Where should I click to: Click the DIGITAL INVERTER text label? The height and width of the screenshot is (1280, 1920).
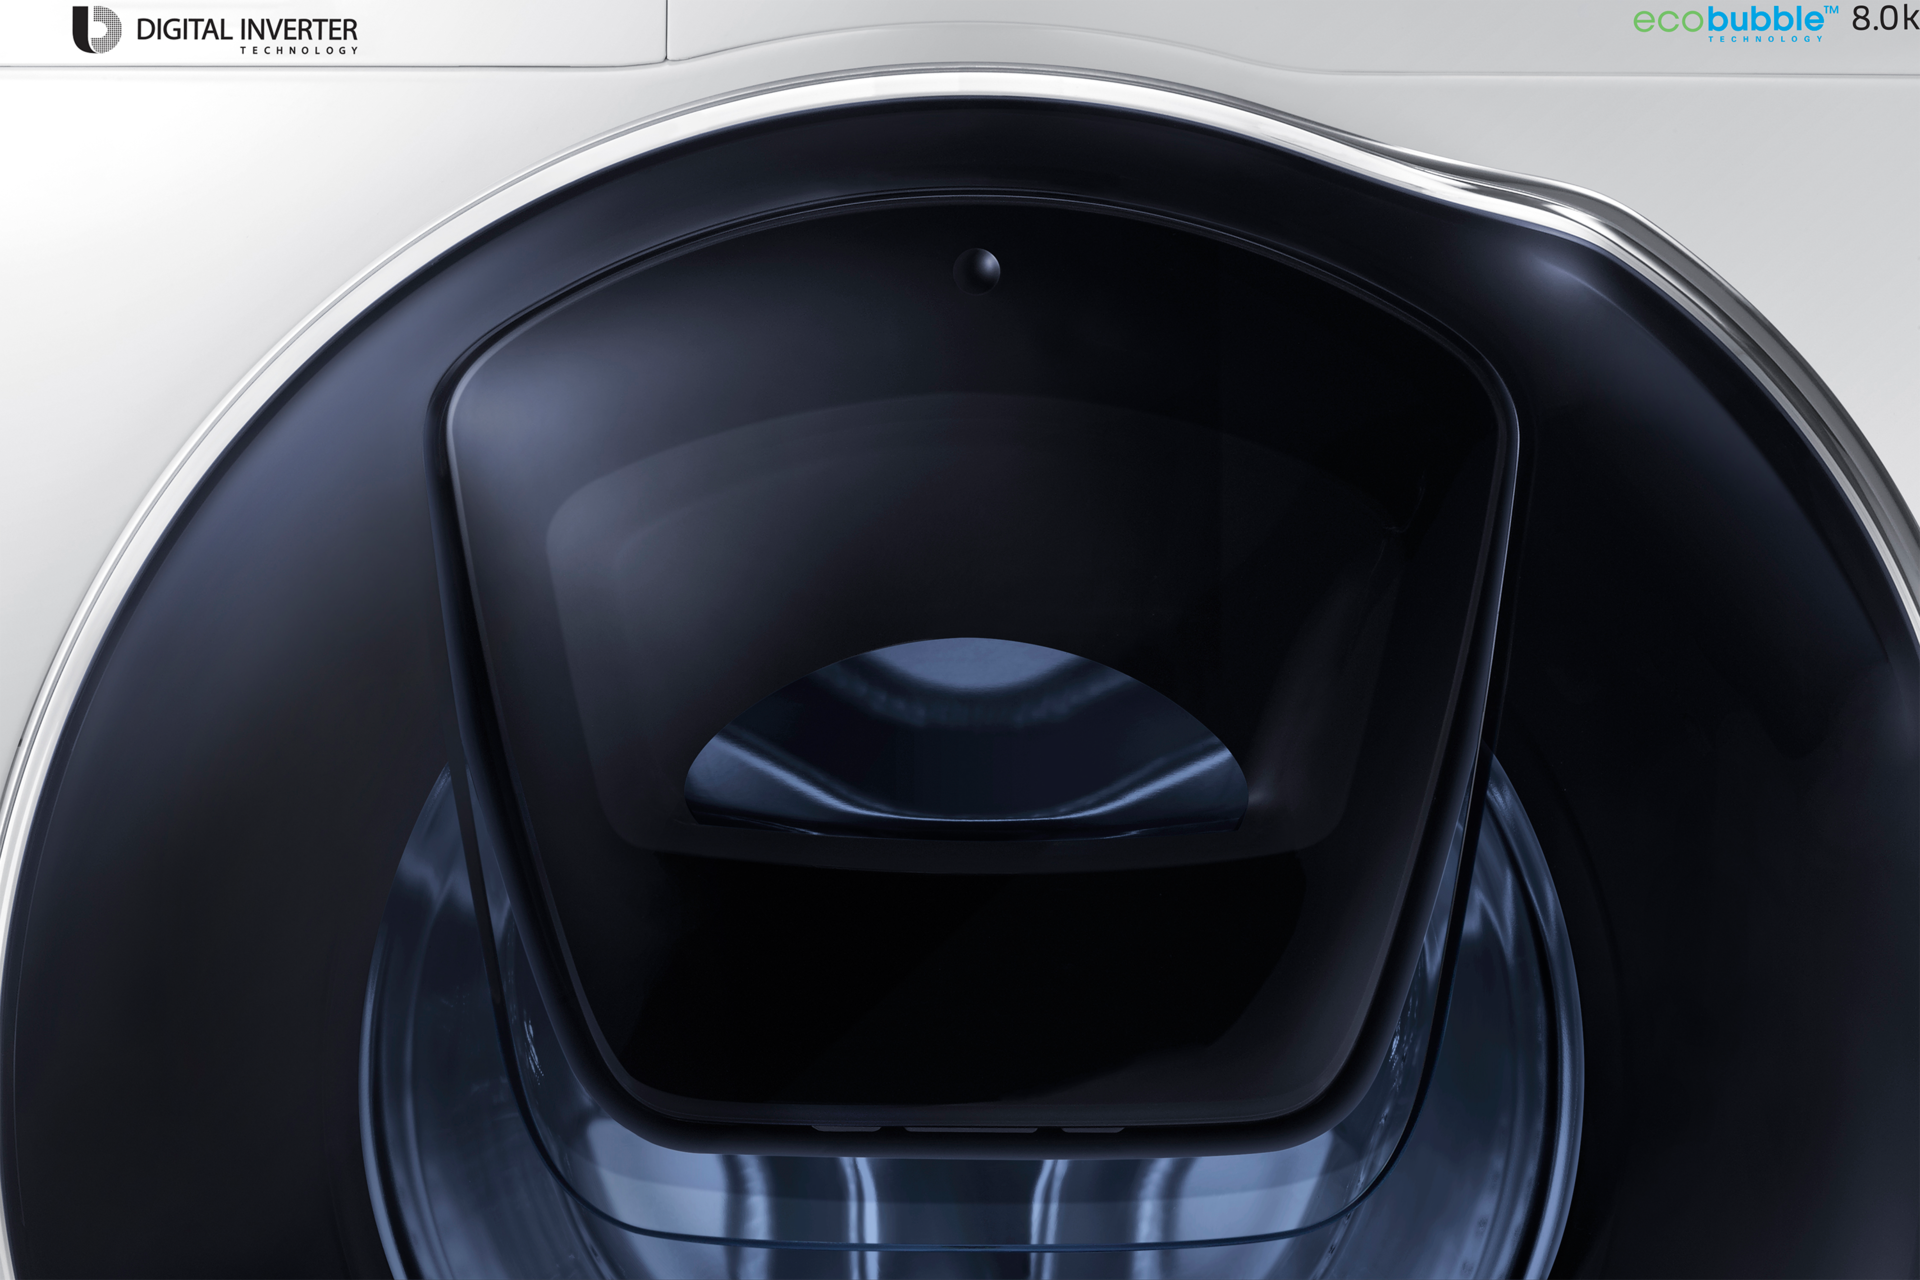click(246, 30)
